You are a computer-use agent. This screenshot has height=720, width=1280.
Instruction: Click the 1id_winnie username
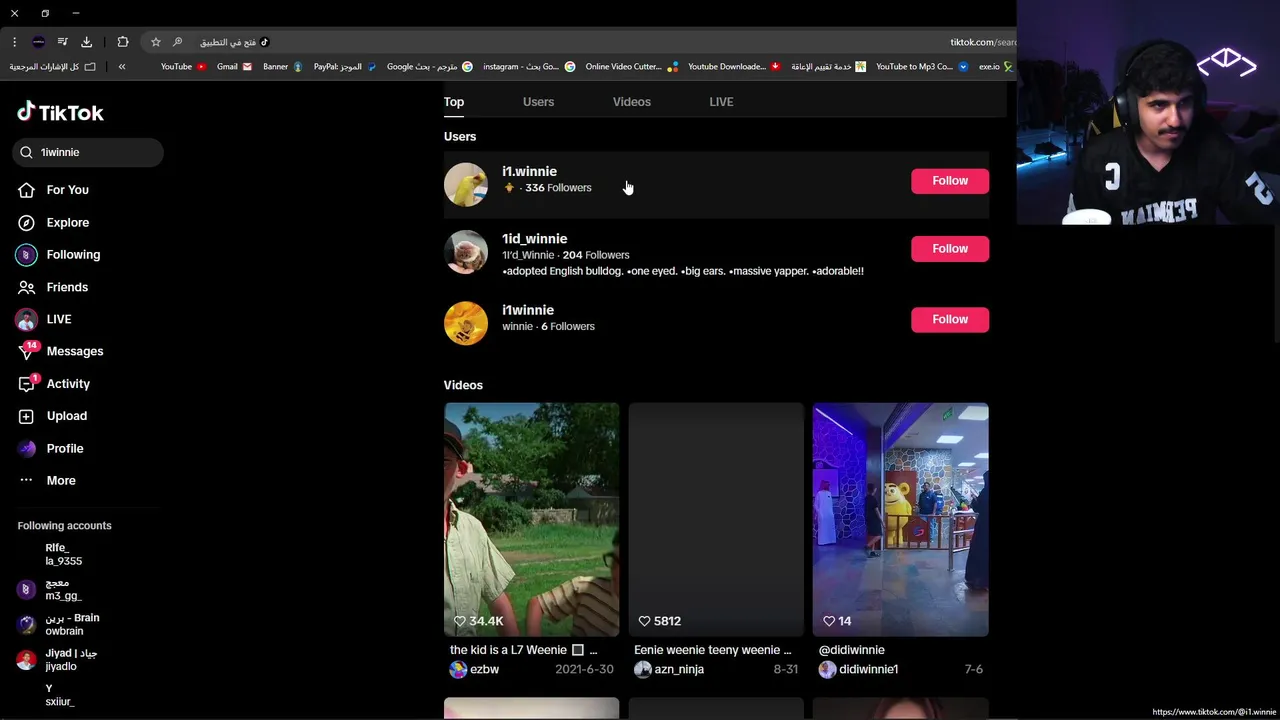[x=534, y=239]
